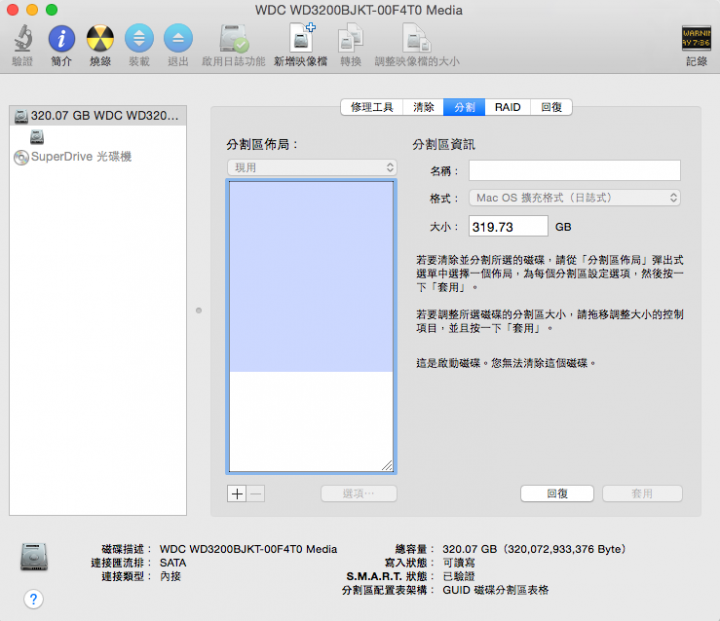Image resolution: width=720 pixels, height=621 pixels.
Task: Add a partition with the plus button
Action: (237, 494)
